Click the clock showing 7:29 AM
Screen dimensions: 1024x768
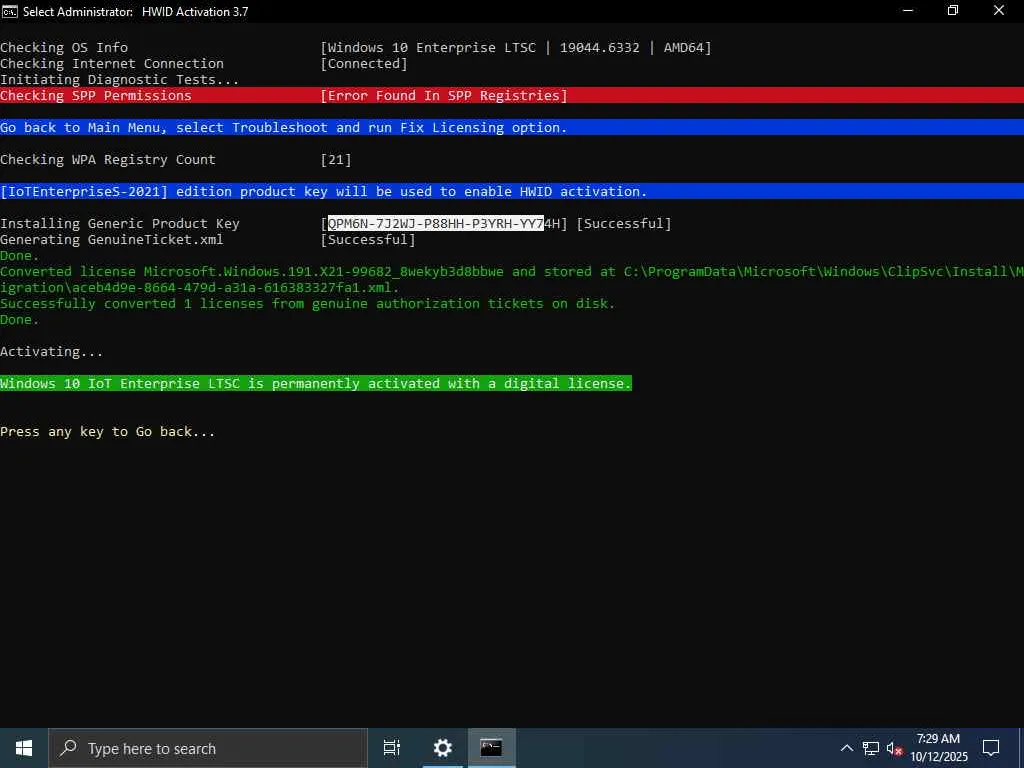coord(938,739)
